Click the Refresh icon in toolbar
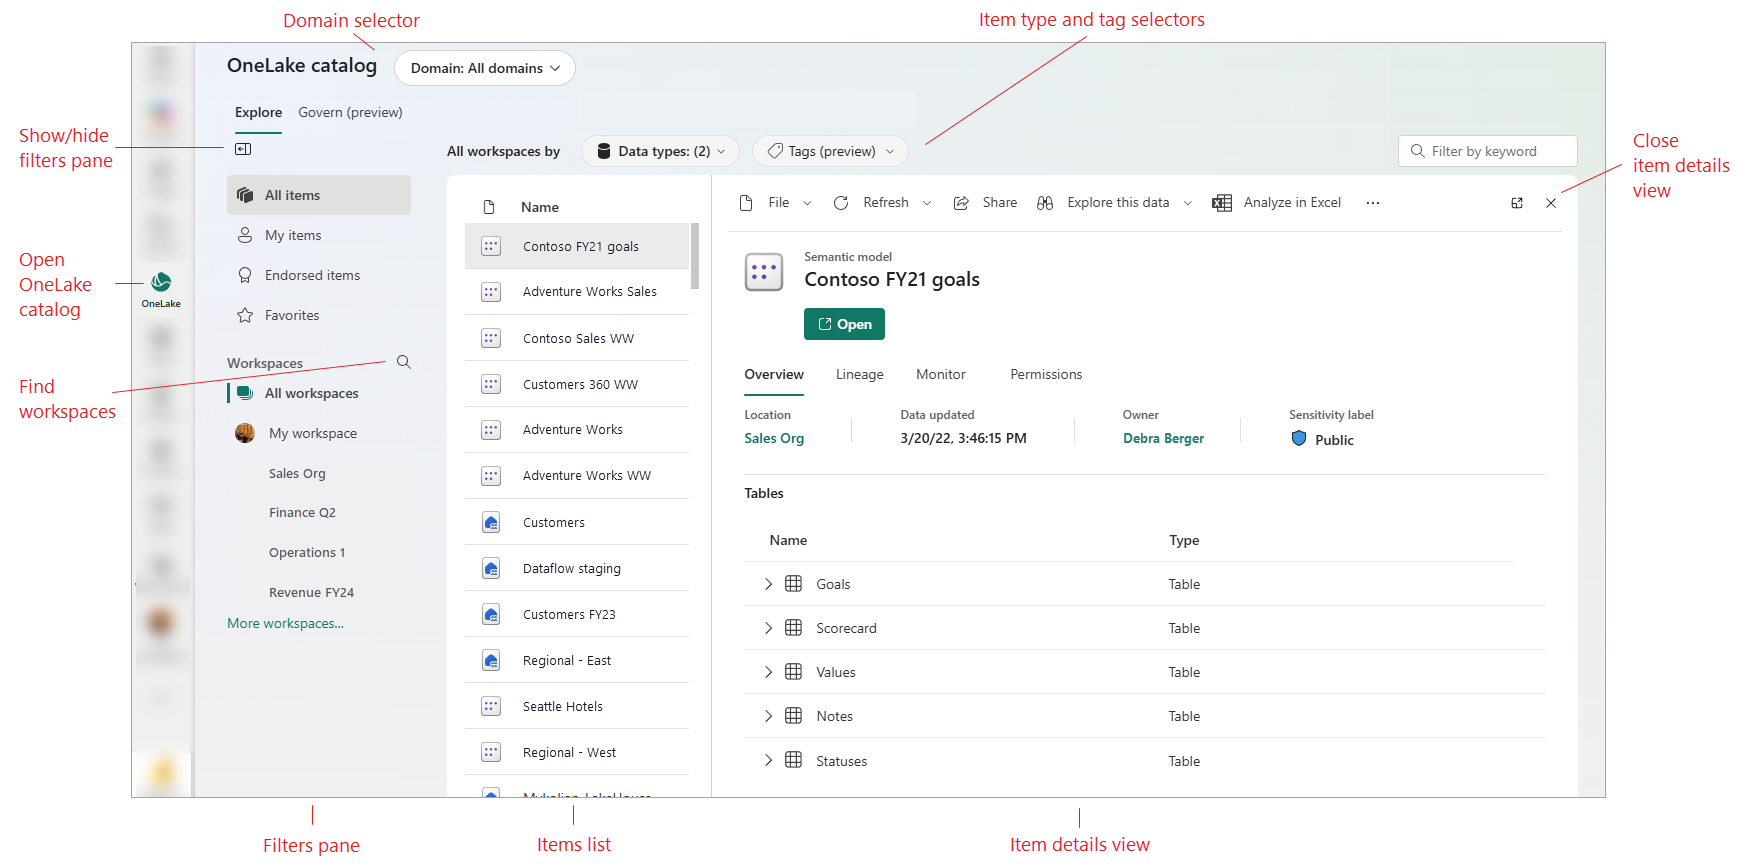The image size is (1746, 868). tap(841, 203)
